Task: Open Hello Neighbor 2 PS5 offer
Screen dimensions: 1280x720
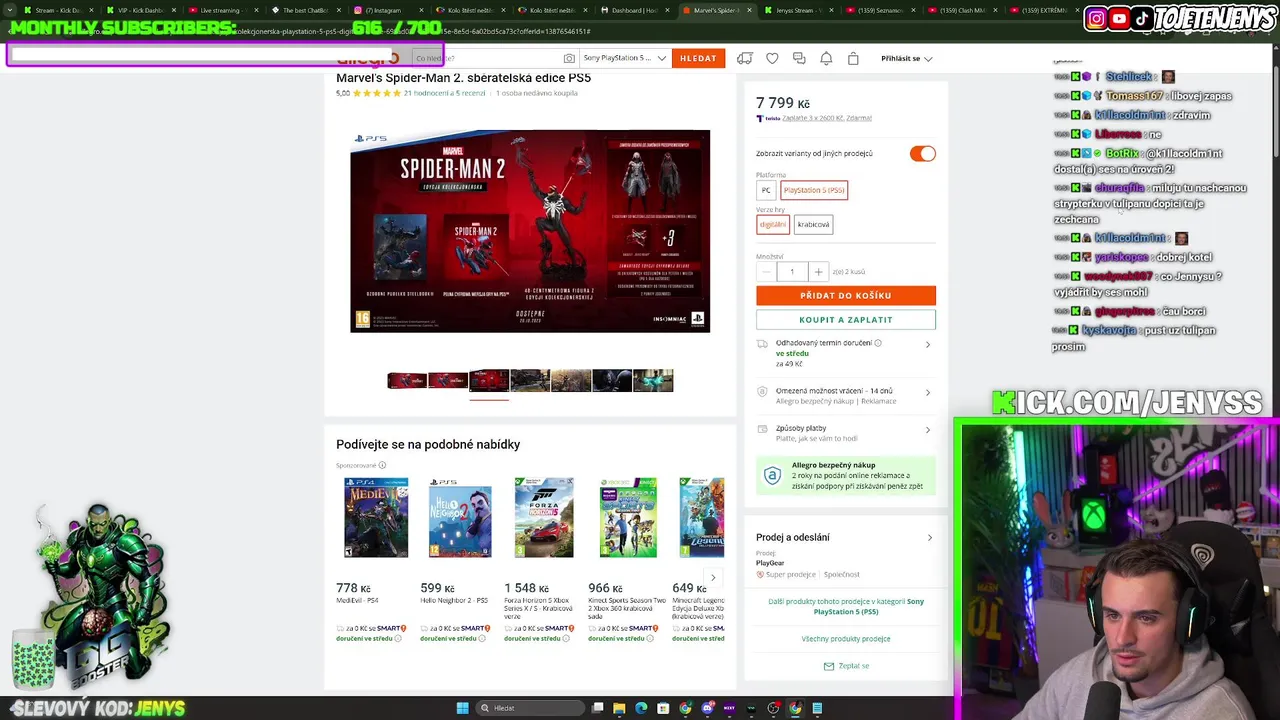Action: pos(460,517)
